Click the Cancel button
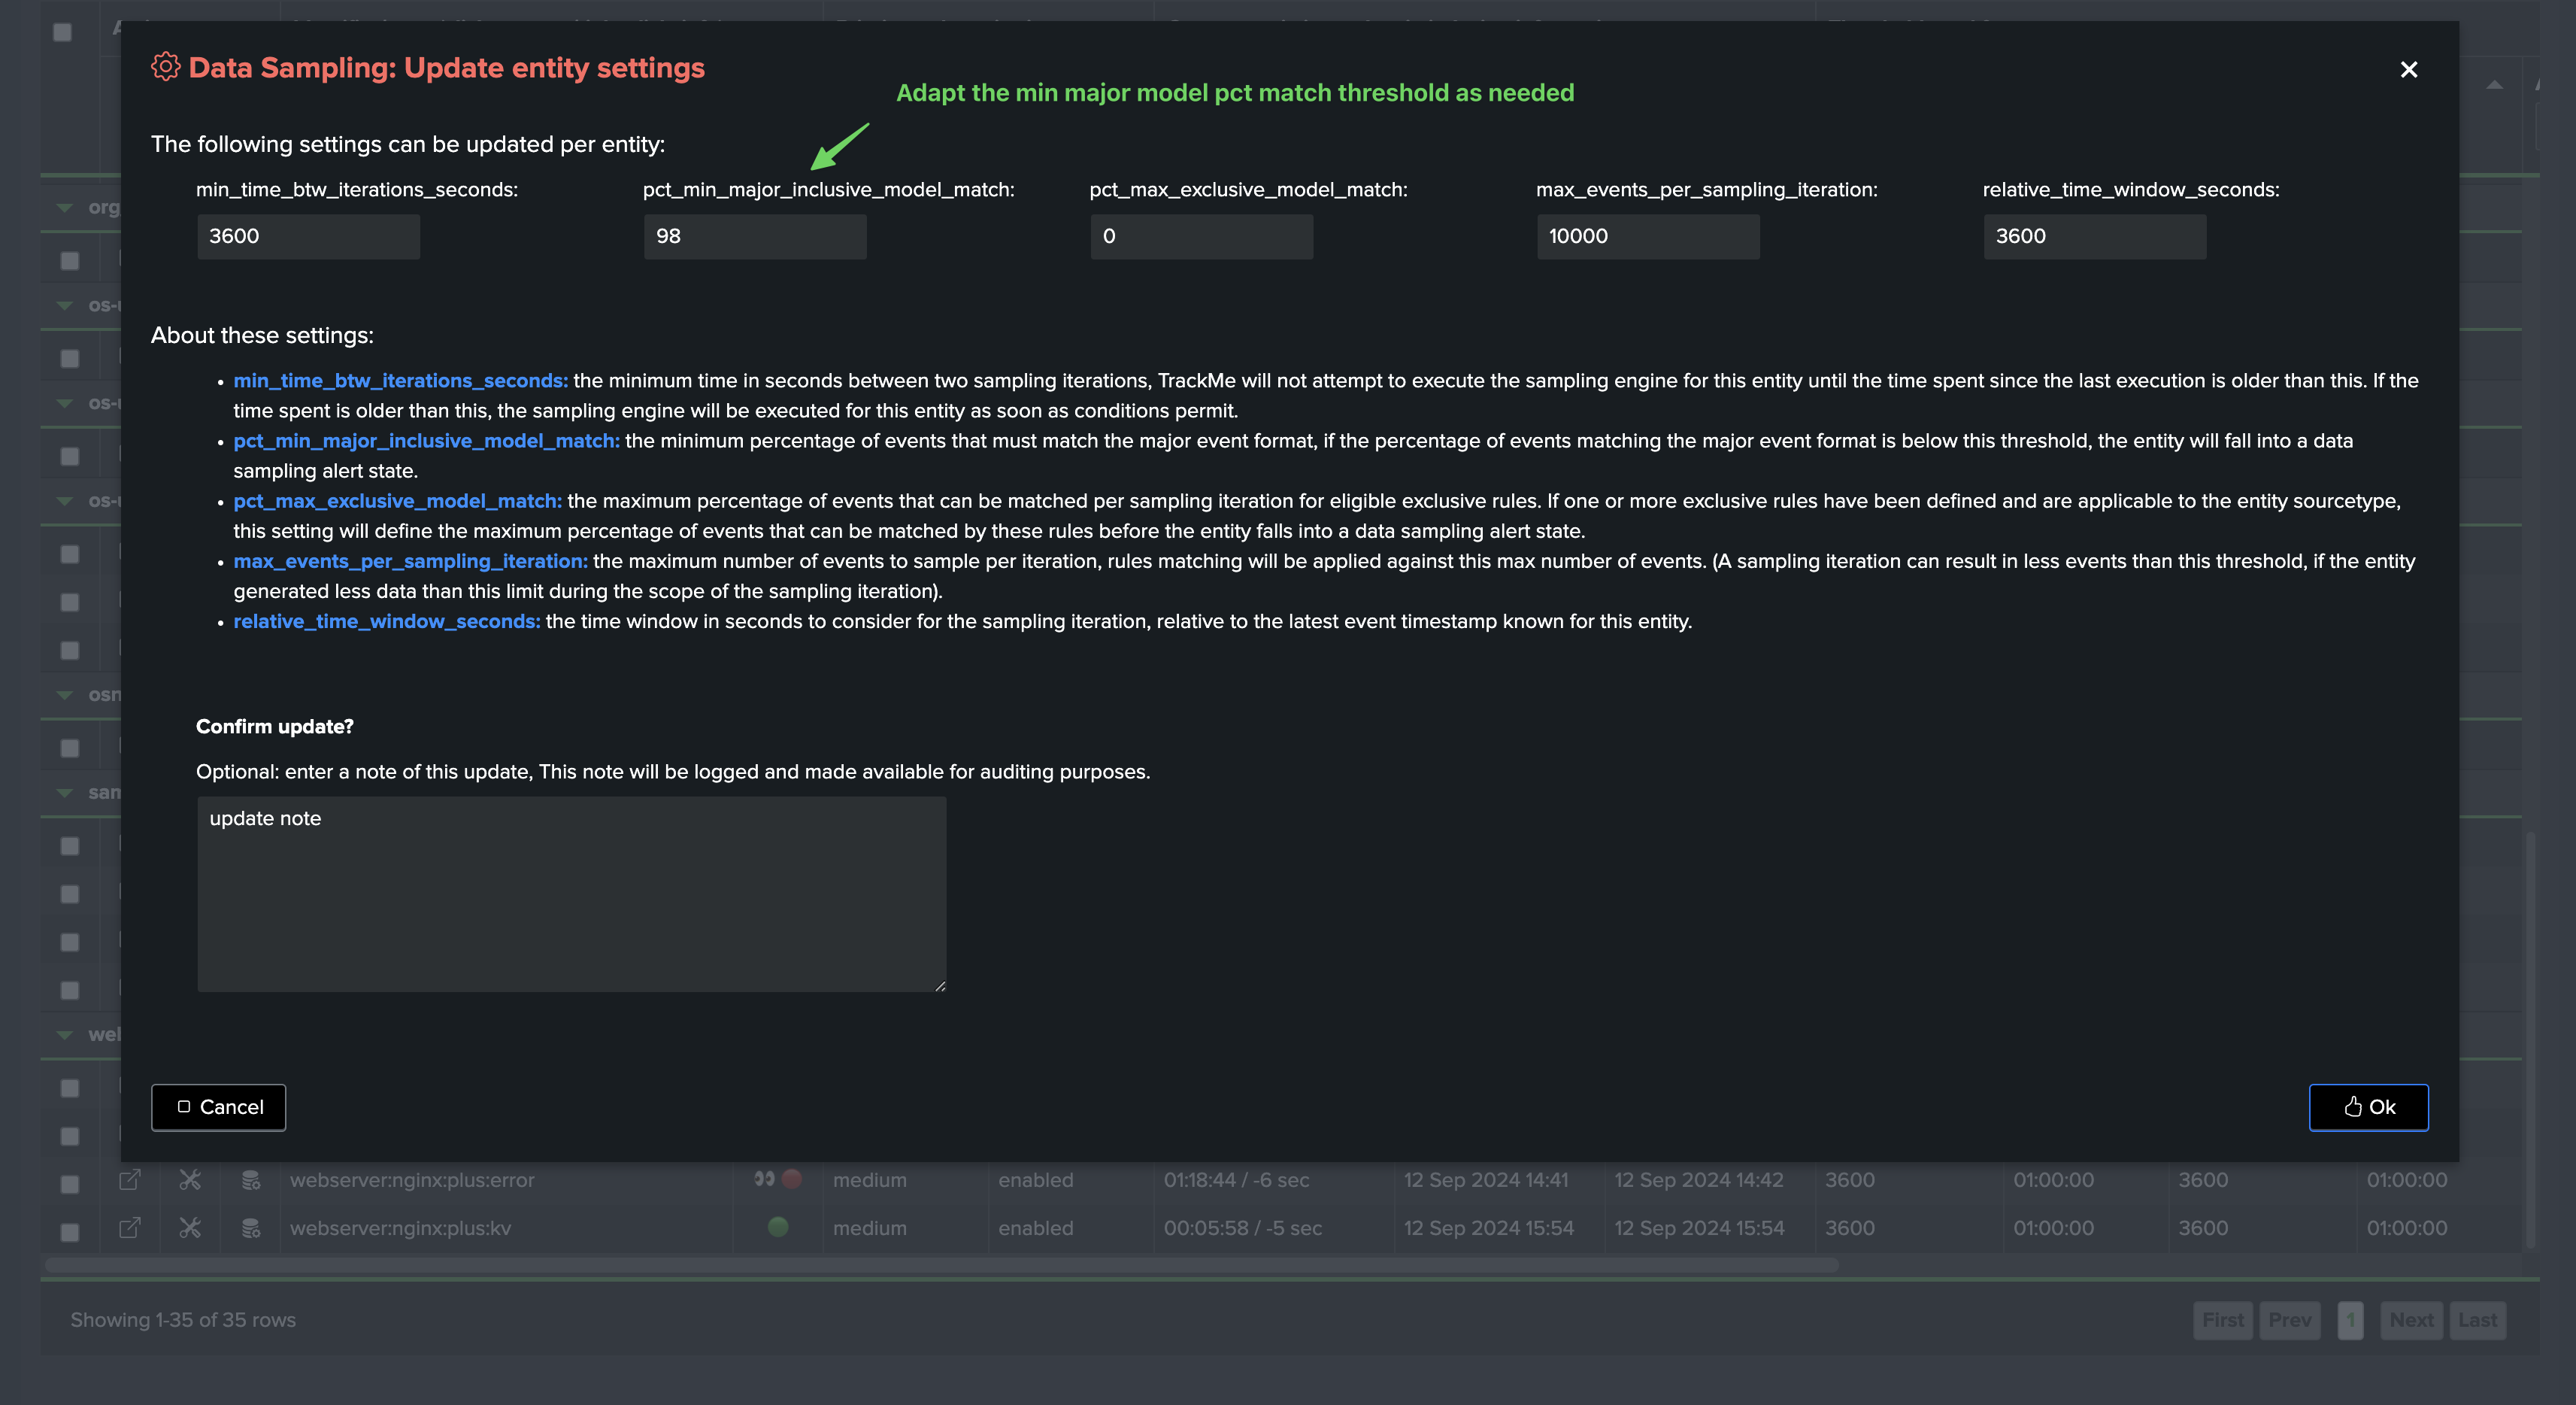 (219, 1107)
